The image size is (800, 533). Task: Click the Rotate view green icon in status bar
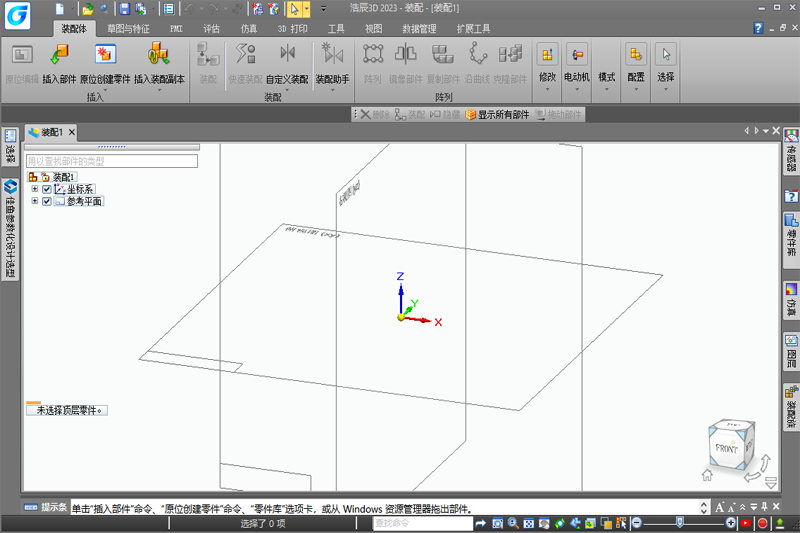tap(560, 523)
